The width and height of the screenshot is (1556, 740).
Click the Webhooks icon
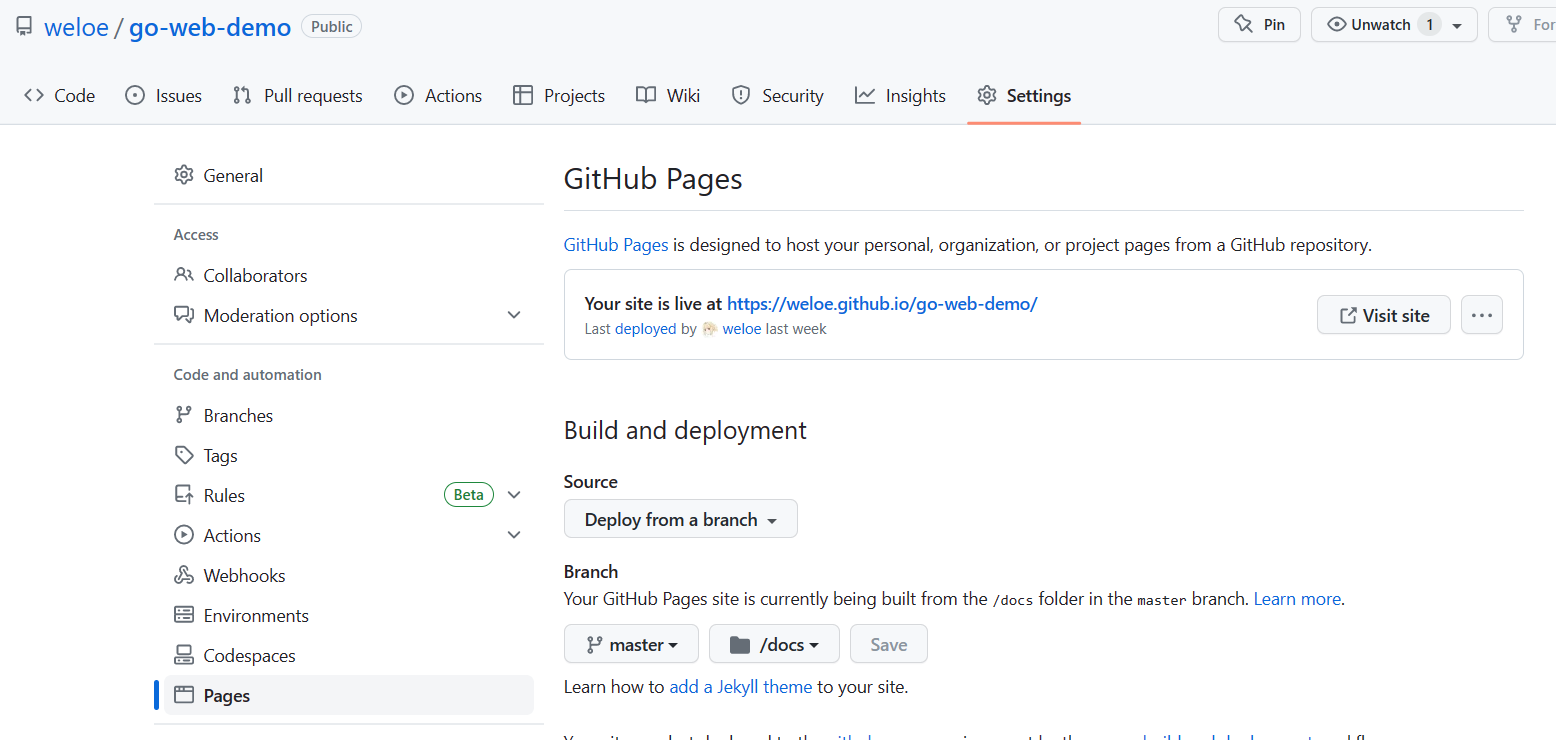point(184,575)
